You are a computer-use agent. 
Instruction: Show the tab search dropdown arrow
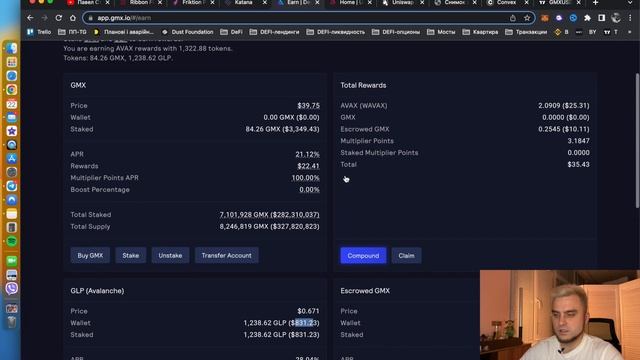(630, 2)
